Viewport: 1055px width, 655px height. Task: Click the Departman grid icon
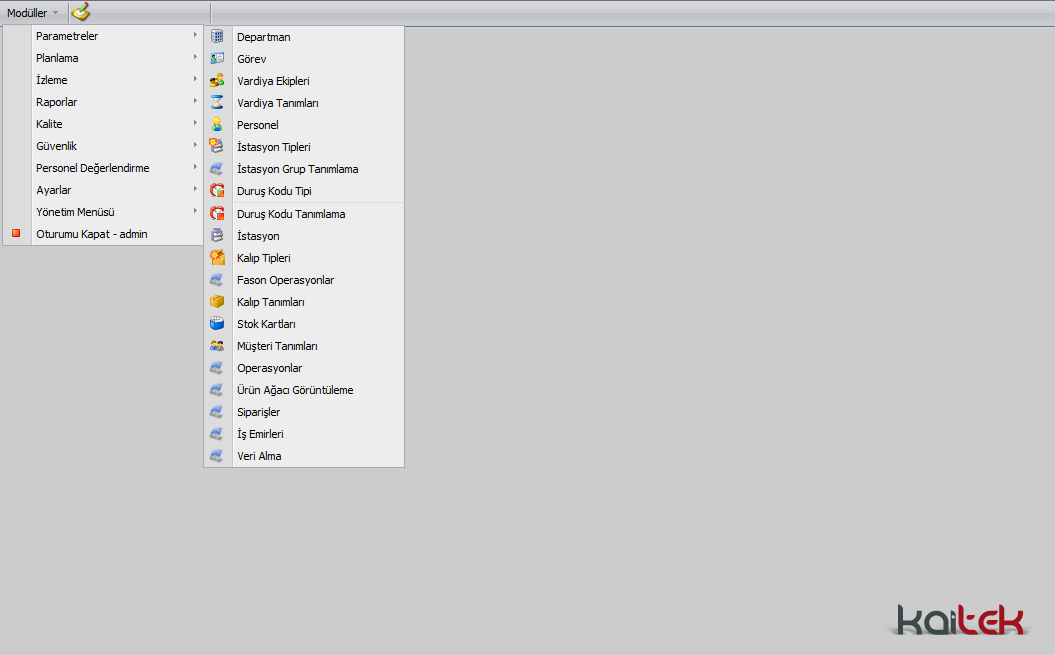tap(217, 37)
